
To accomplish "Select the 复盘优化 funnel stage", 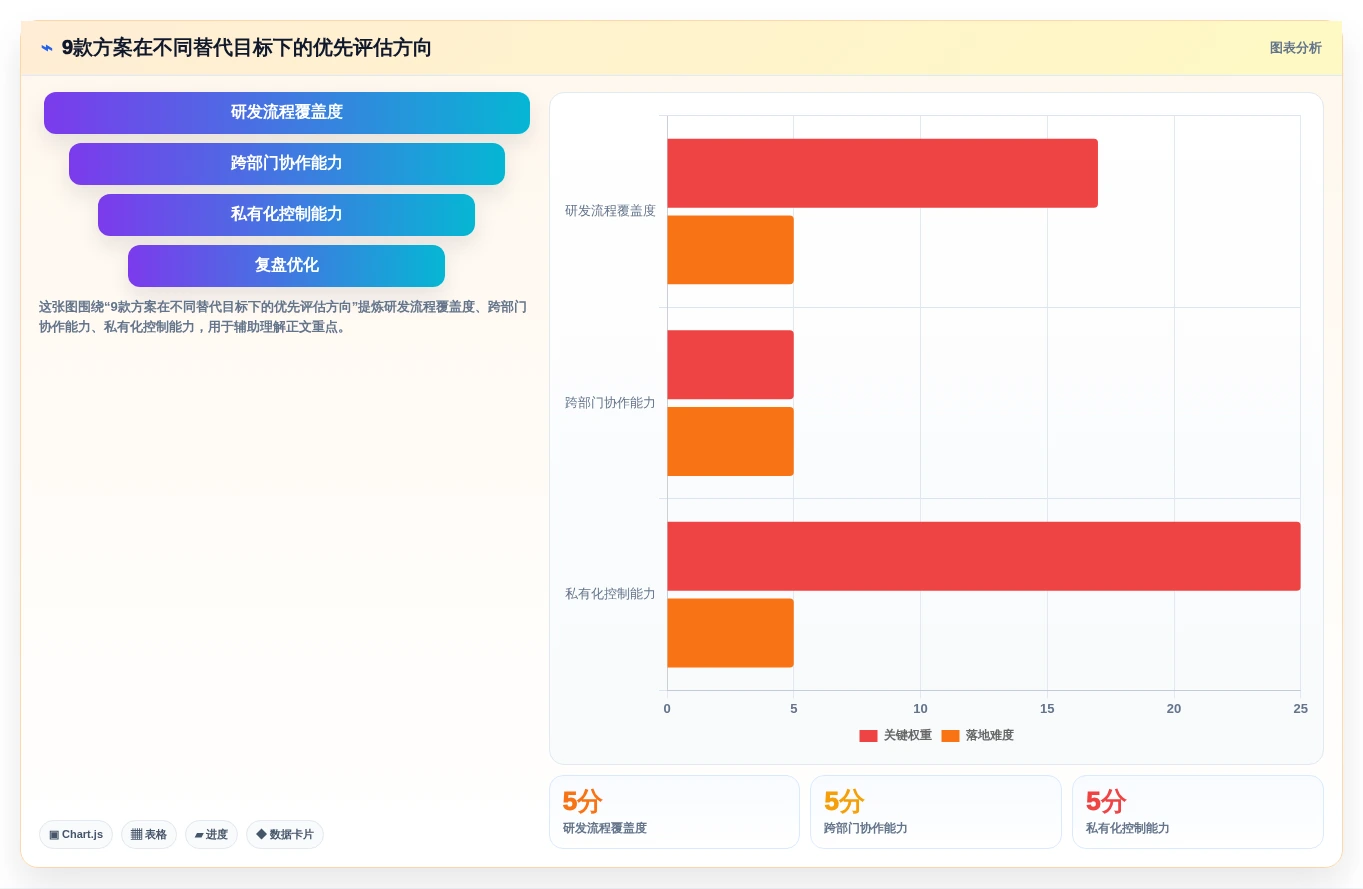I will tap(287, 266).
